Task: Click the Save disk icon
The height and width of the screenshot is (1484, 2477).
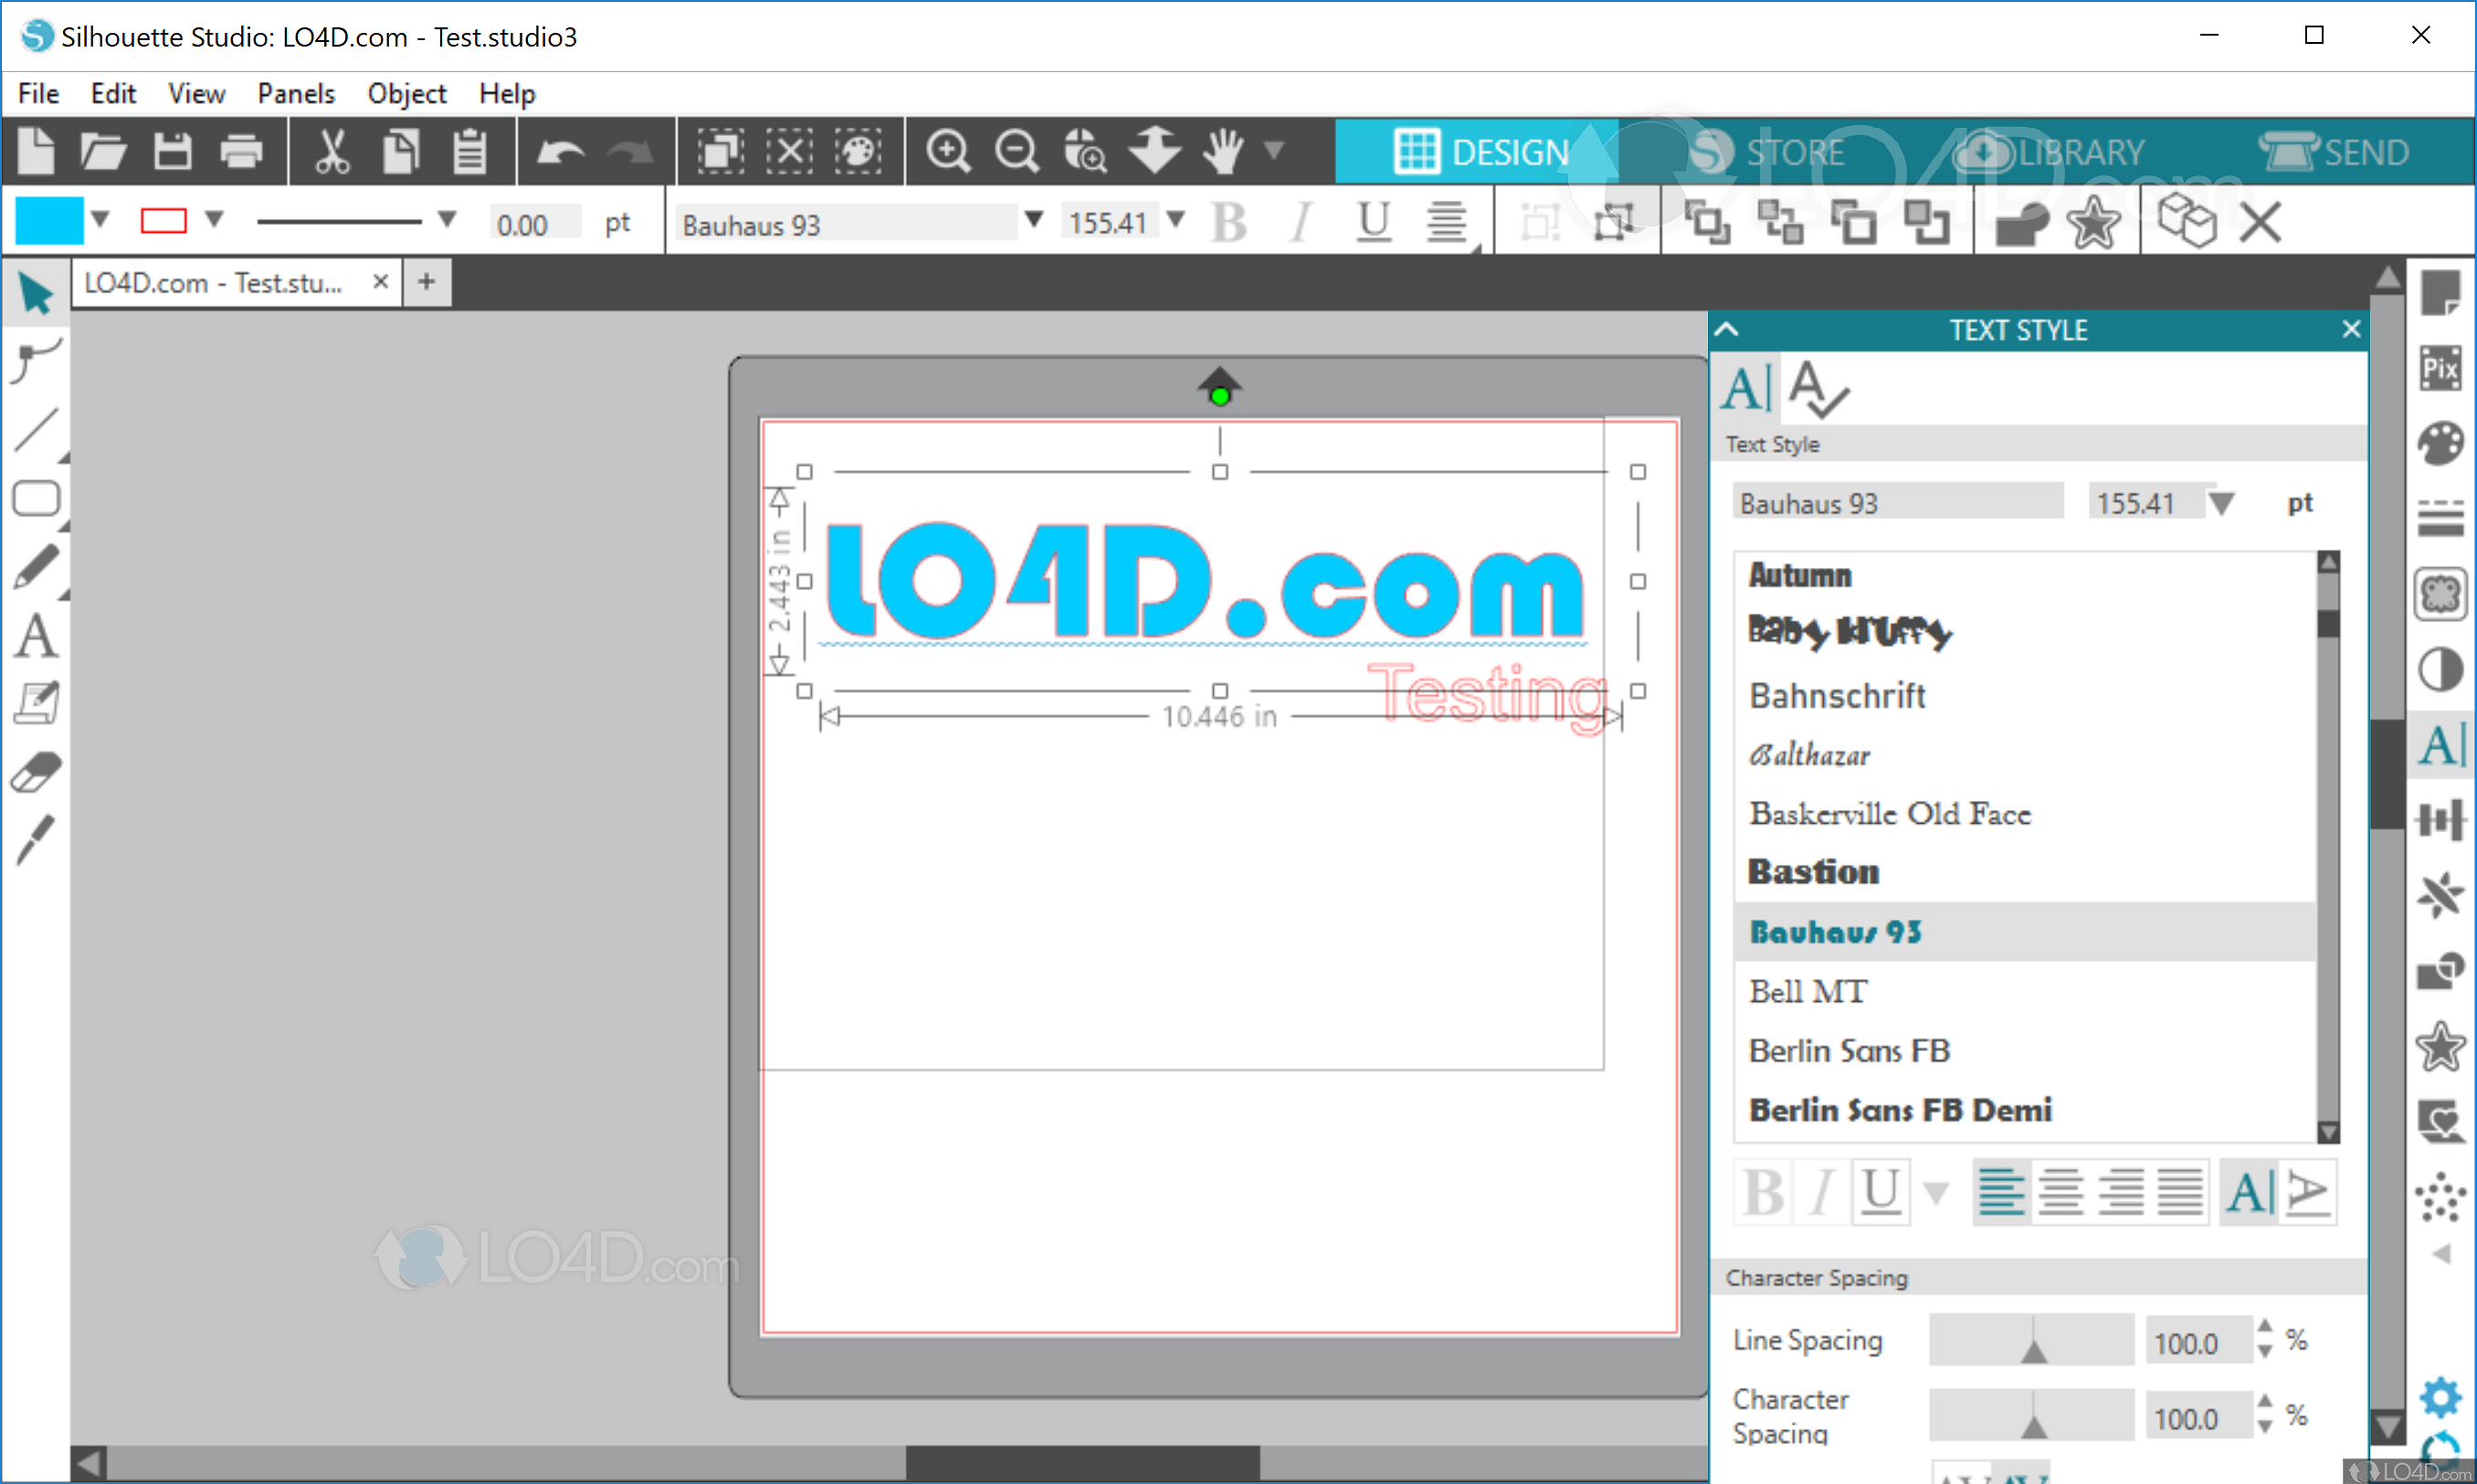Action: click(x=172, y=152)
